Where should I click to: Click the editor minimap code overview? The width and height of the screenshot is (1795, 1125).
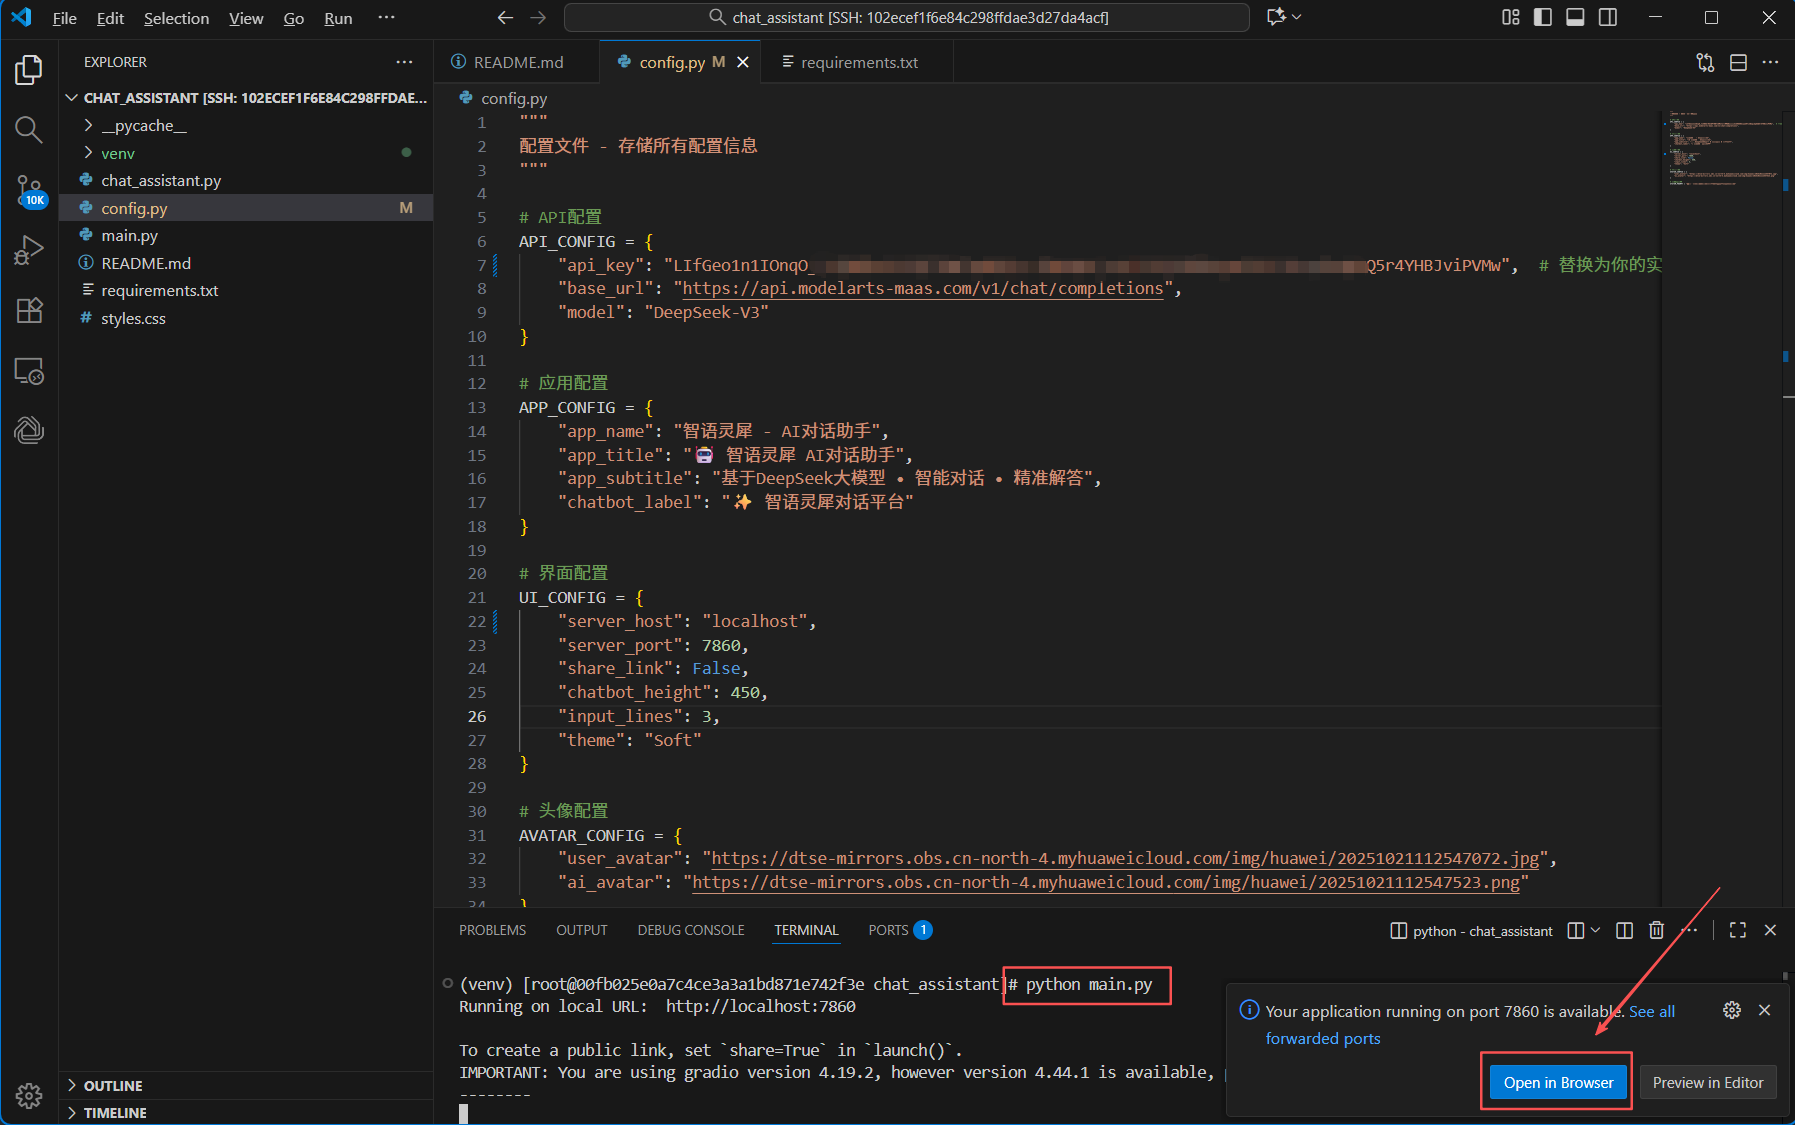(x=1720, y=150)
